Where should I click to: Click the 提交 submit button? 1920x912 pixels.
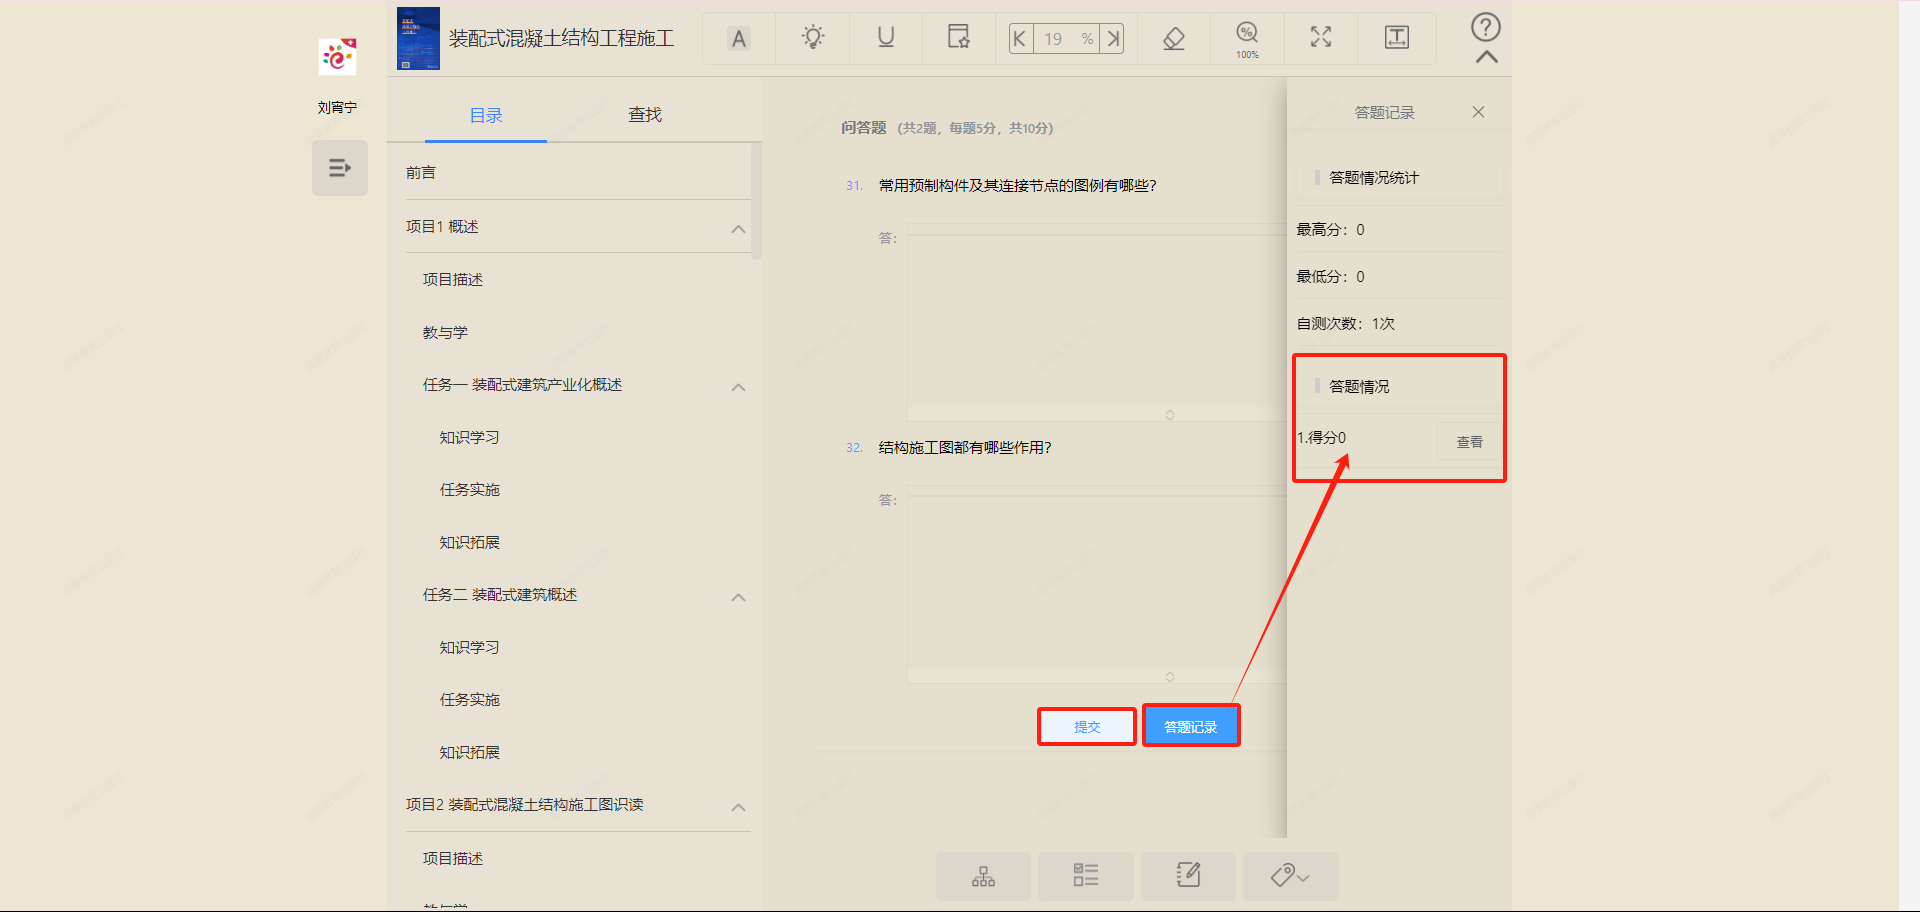(x=1087, y=727)
